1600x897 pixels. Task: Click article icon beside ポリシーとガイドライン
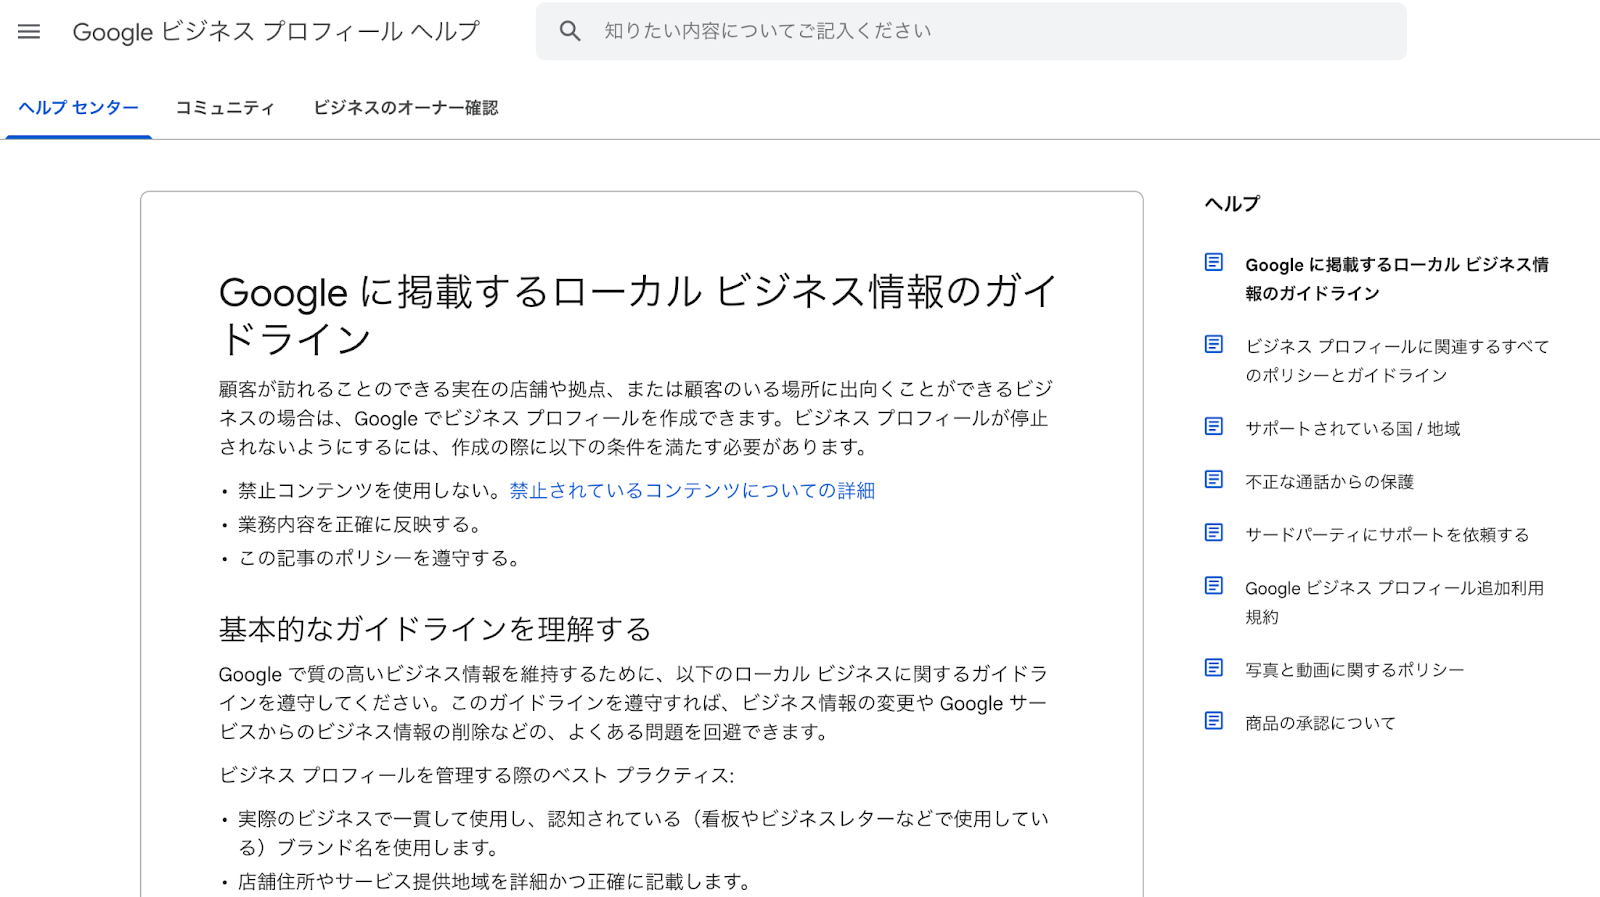coord(1214,345)
